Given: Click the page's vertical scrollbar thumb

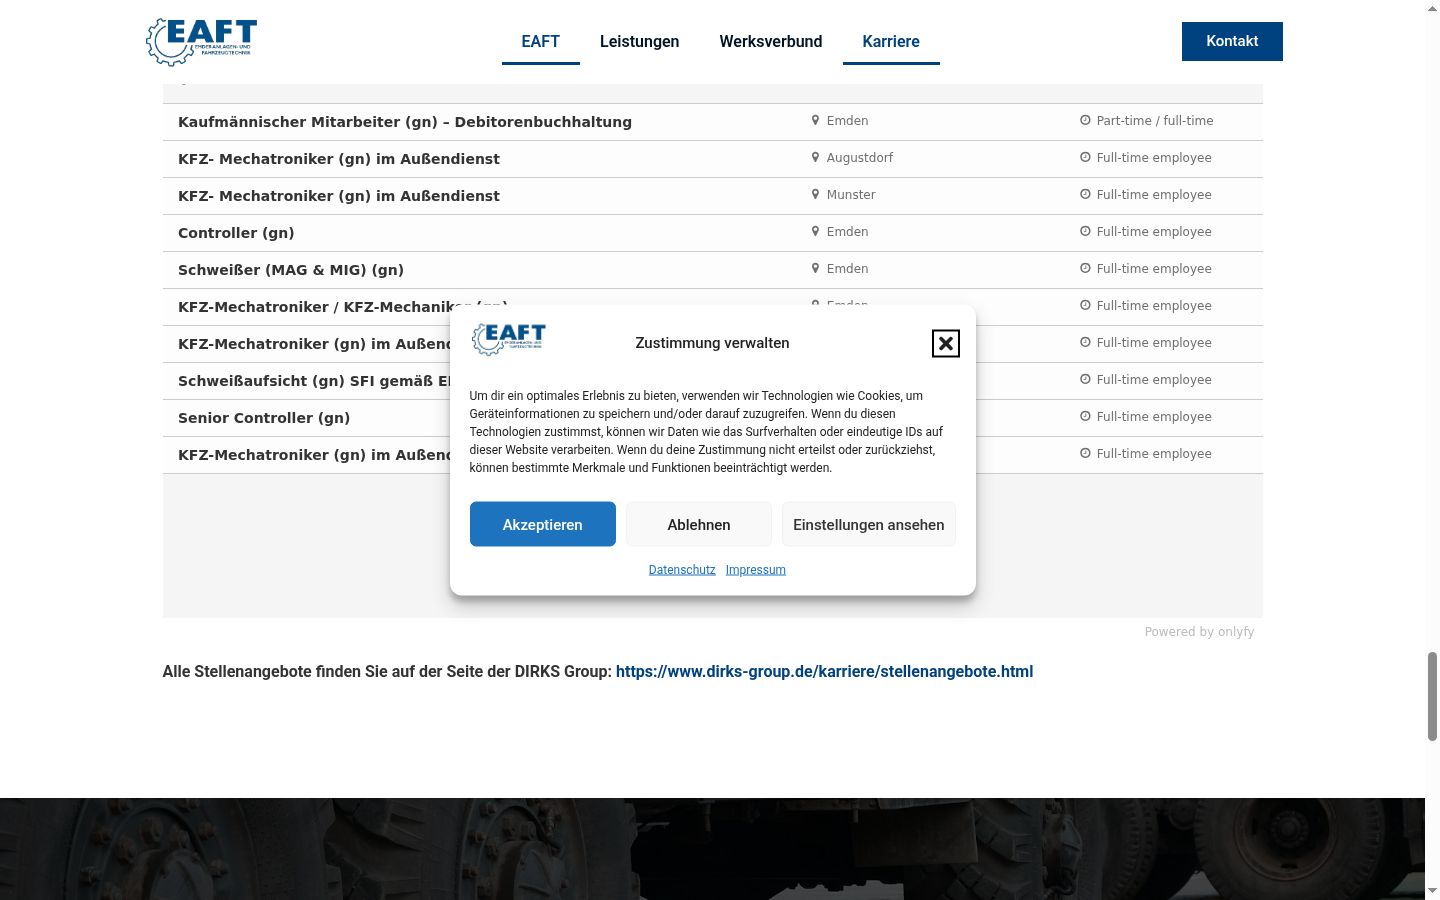Looking at the screenshot, I should pos(1432,696).
